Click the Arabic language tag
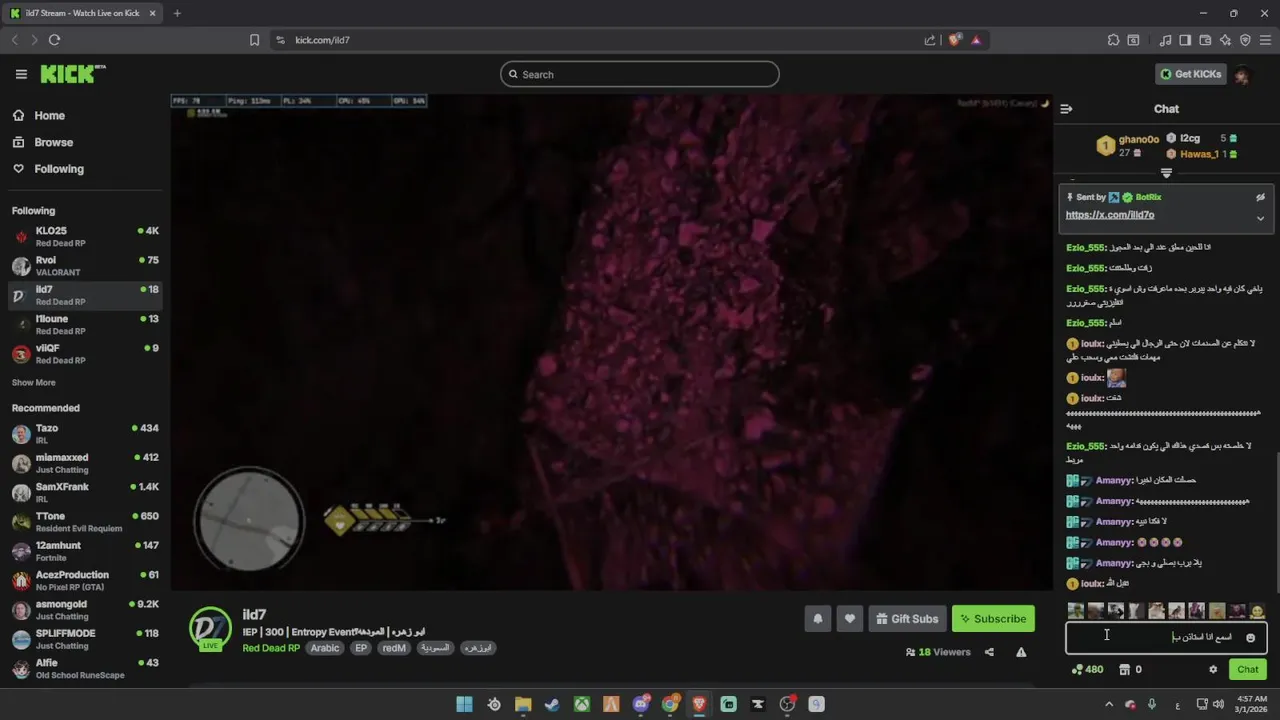The height and width of the screenshot is (720, 1280). point(324,648)
